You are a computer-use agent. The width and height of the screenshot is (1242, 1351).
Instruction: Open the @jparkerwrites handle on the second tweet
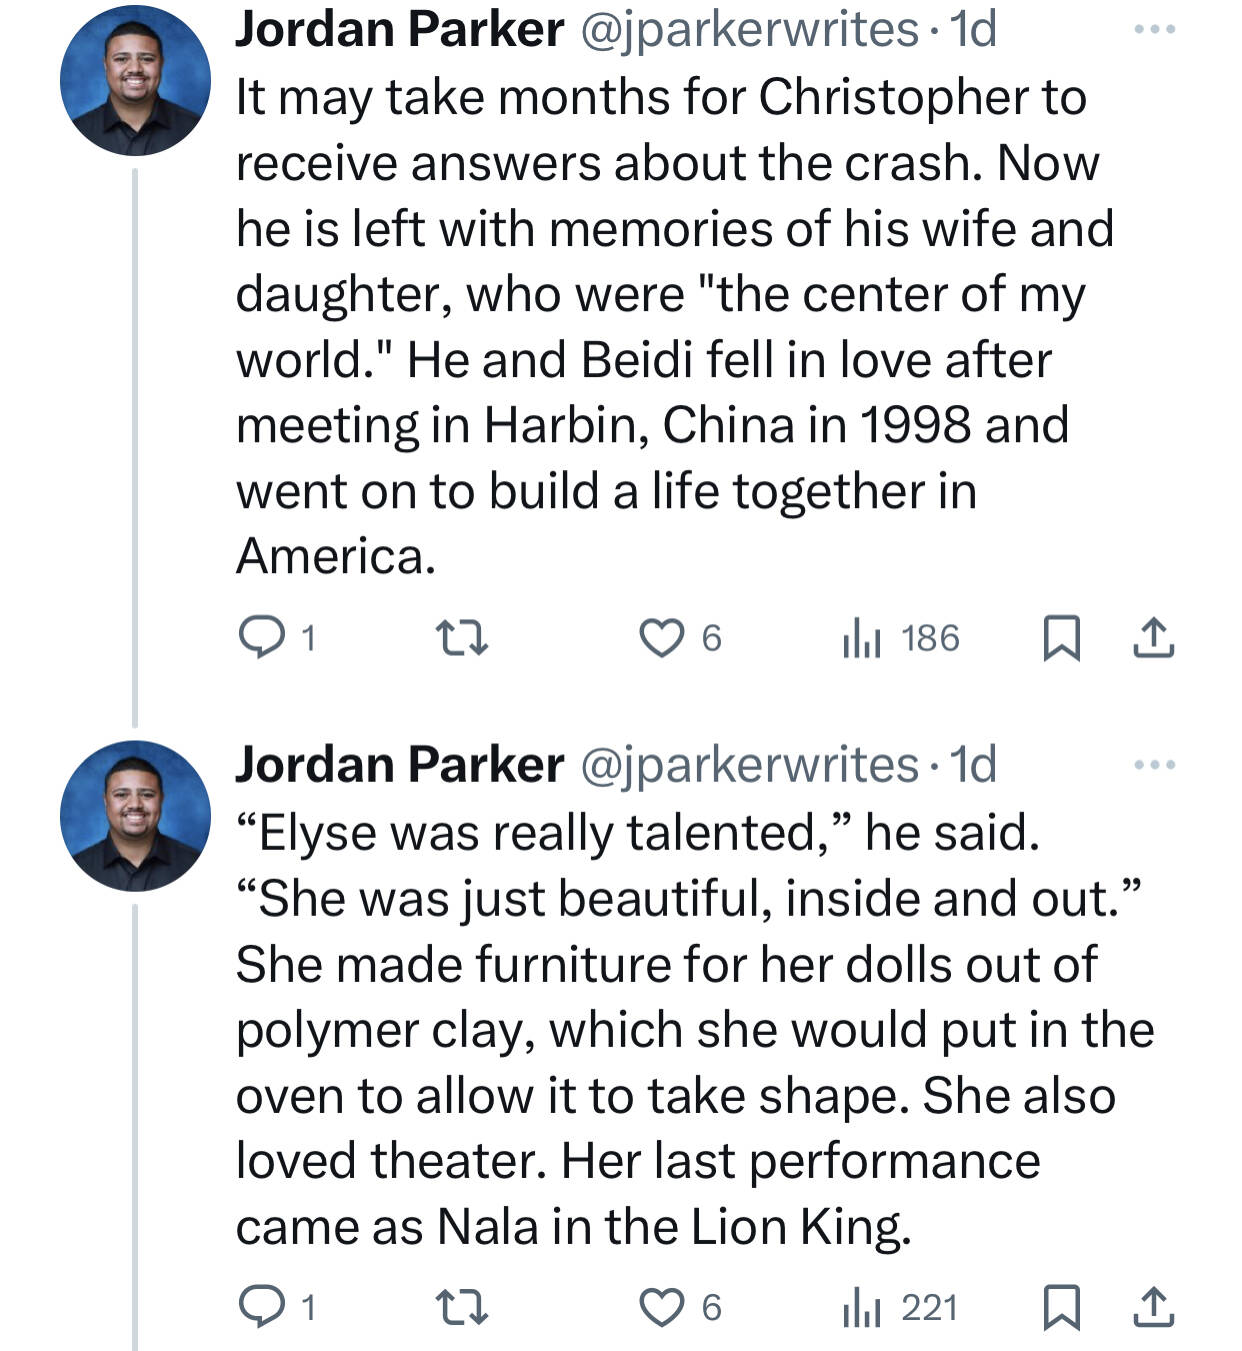[x=749, y=765]
